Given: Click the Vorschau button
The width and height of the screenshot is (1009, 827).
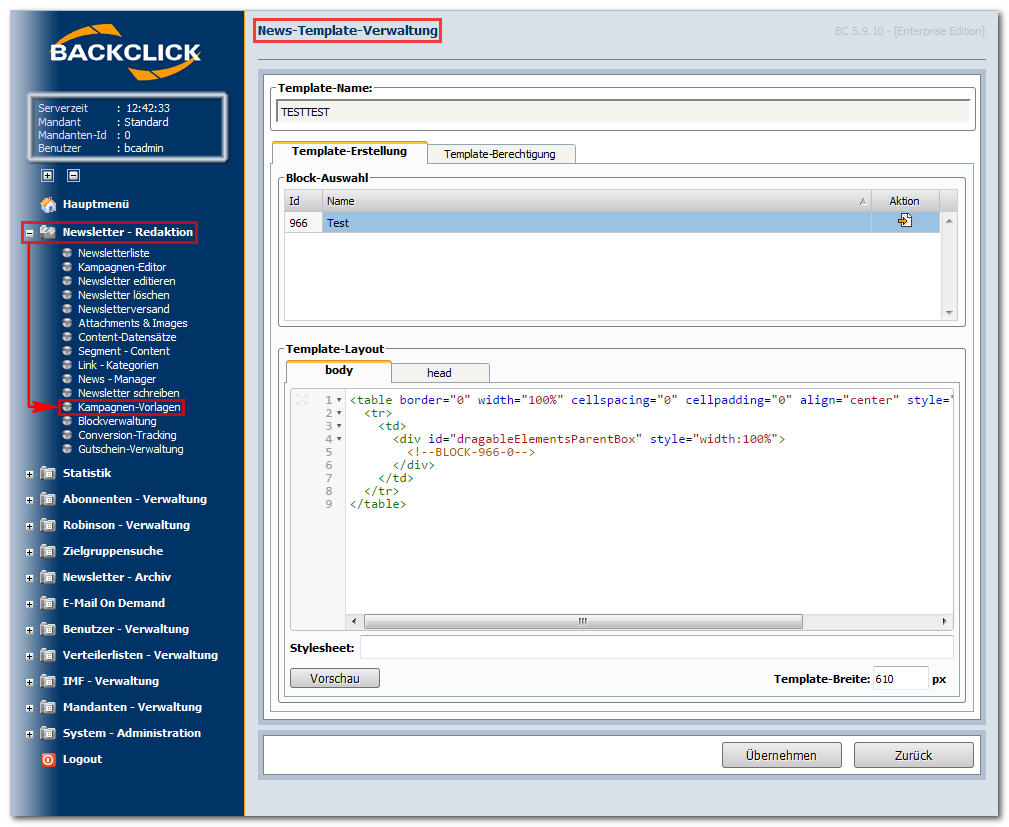Looking at the screenshot, I should (x=335, y=678).
